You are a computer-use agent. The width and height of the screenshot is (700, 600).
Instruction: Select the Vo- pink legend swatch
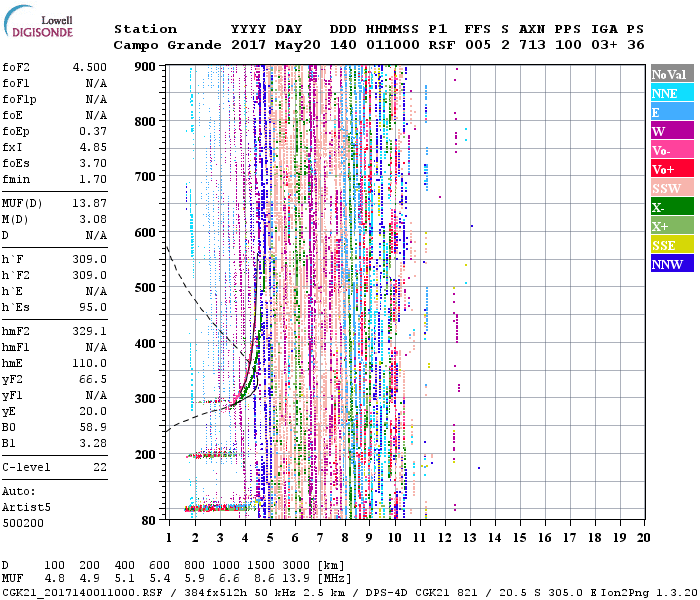[x=672, y=150]
